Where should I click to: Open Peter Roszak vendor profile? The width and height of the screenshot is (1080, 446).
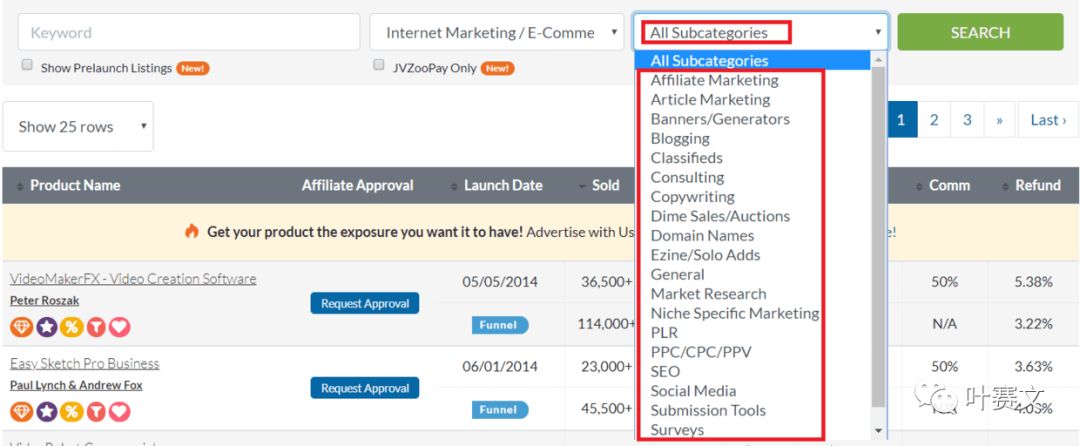click(44, 301)
